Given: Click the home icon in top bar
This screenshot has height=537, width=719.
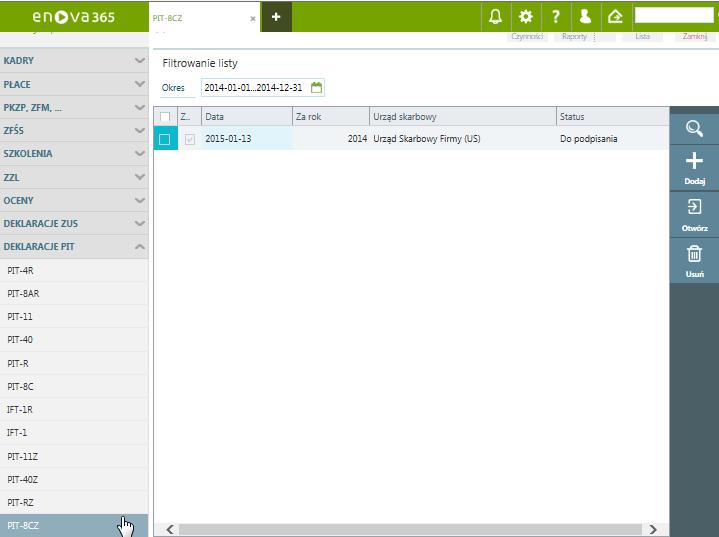Looking at the screenshot, I should (x=615, y=17).
